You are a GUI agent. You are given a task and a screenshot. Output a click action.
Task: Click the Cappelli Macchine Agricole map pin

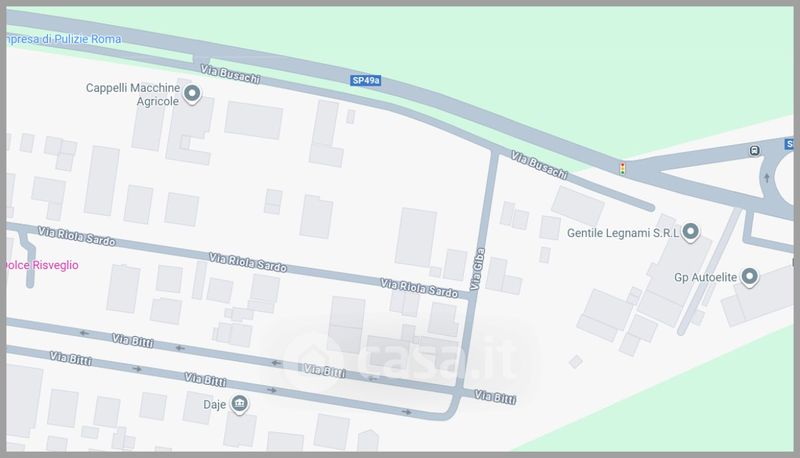[x=192, y=94]
